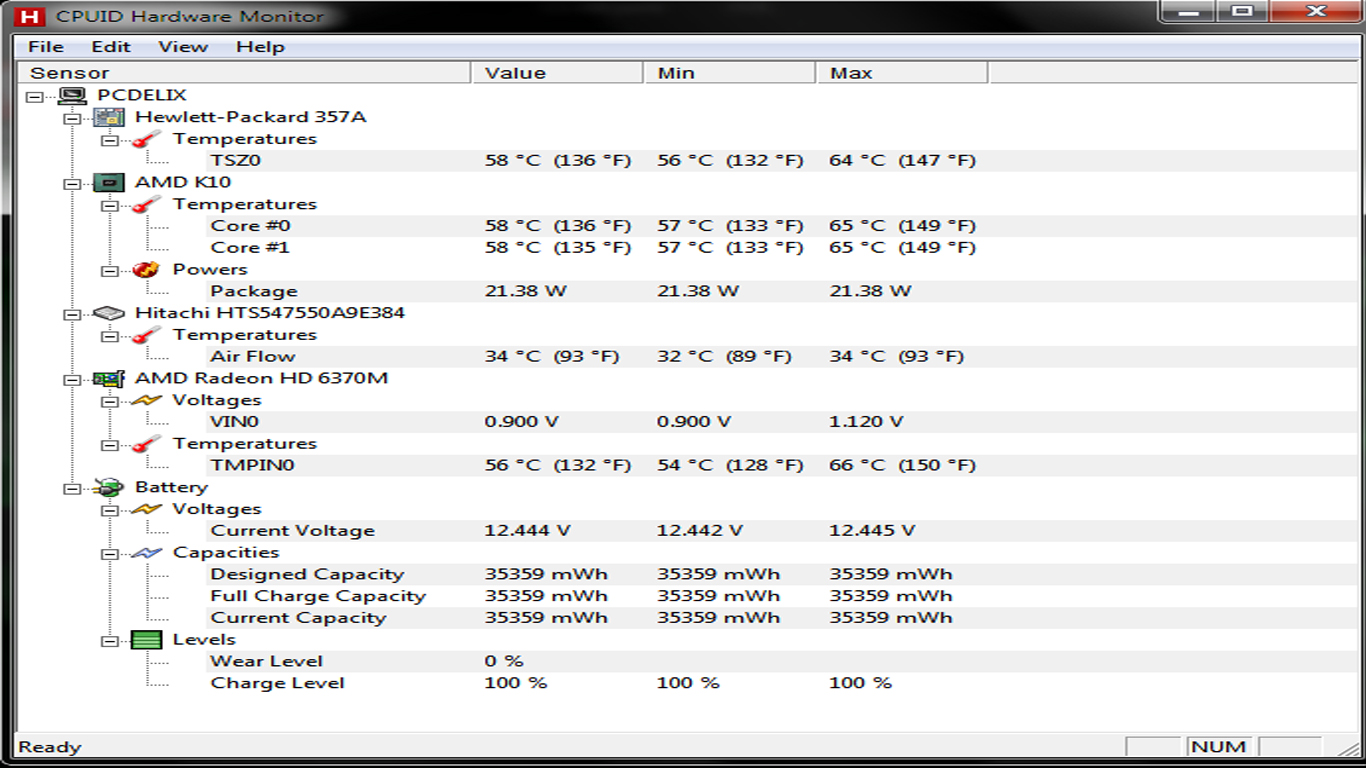Collapse the Hitachi HTS547550A9E384 node
This screenshot has width=1366, height=768.
point(72,314)
